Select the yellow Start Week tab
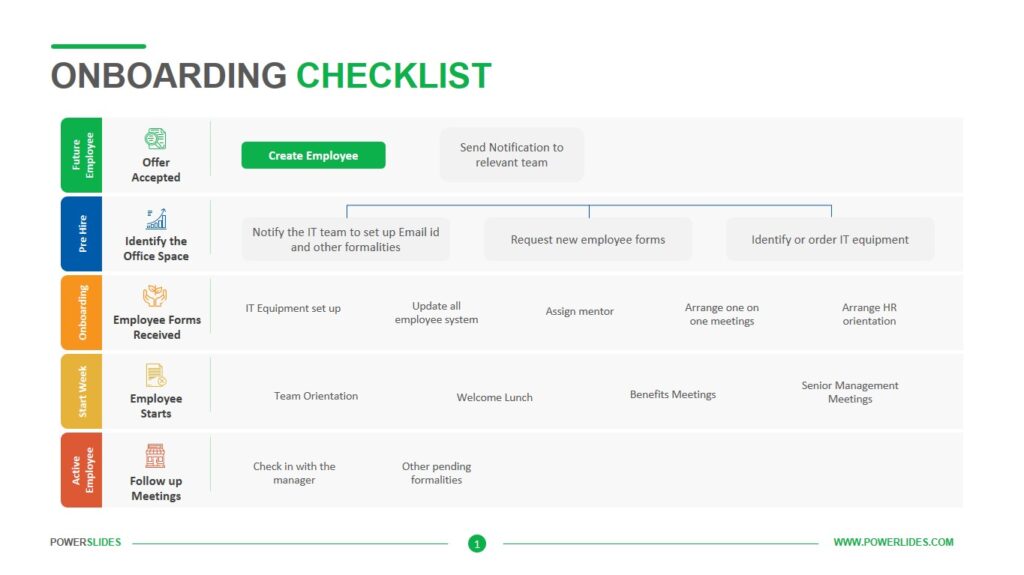The height and width of the screenshot is (575, 1024). tap(82, 391)
